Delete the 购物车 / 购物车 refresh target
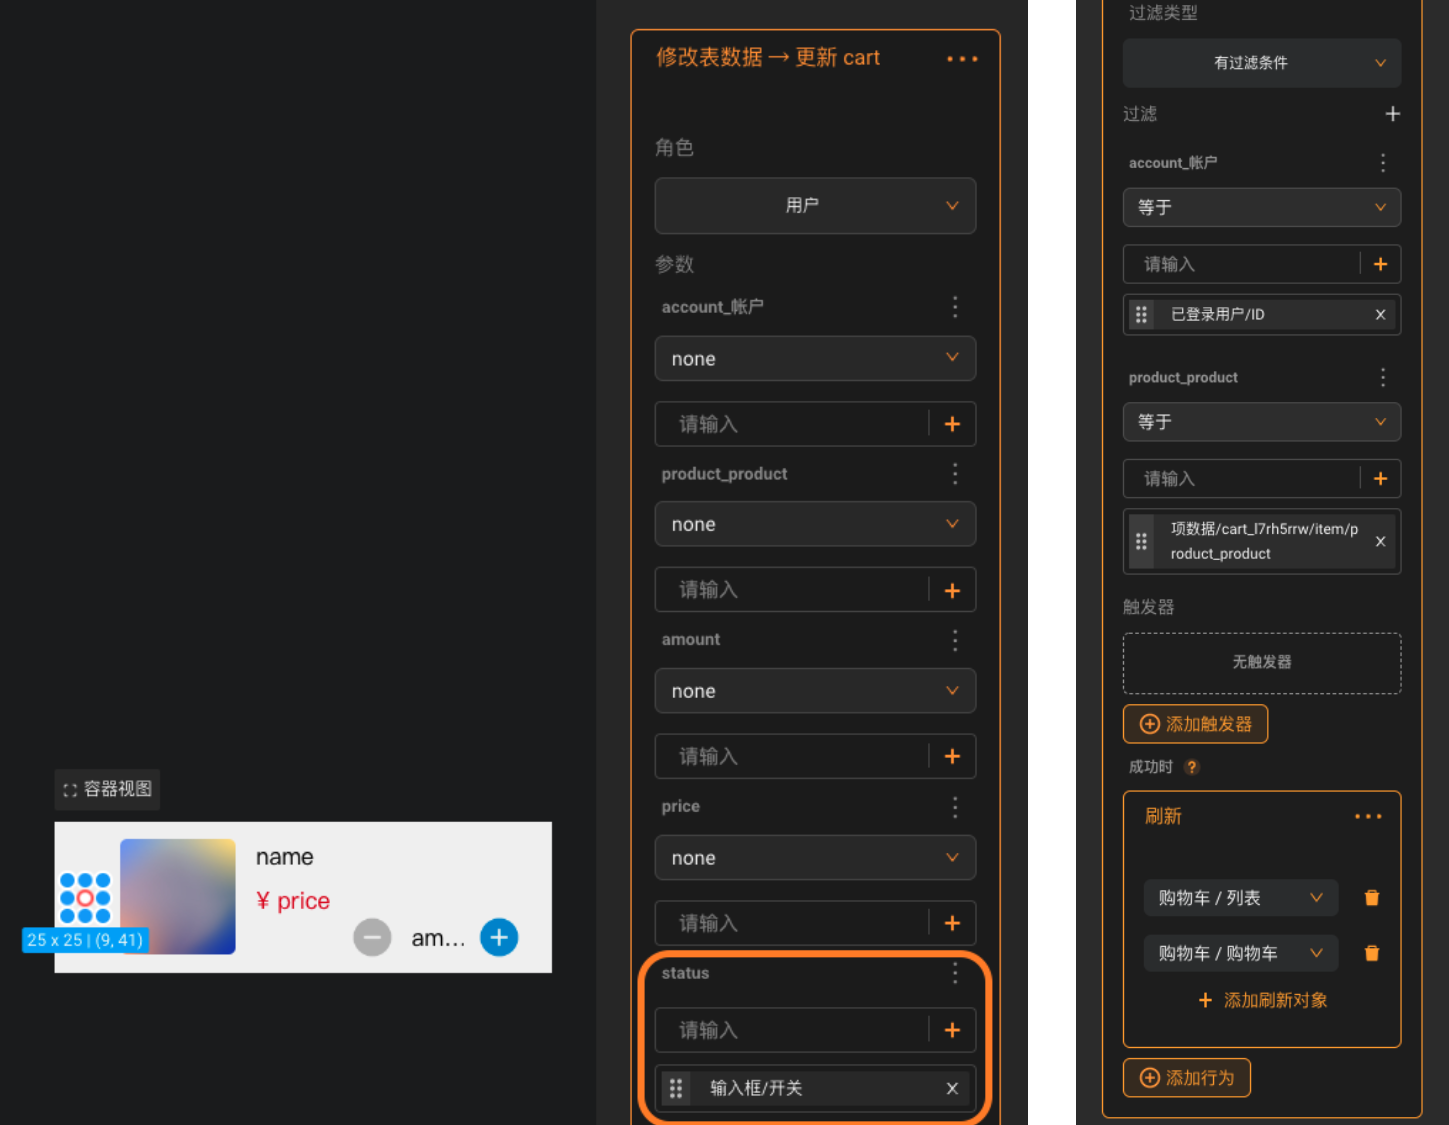The image size is (1449, 1125). pyautogui.click(x=1372, y=953)
